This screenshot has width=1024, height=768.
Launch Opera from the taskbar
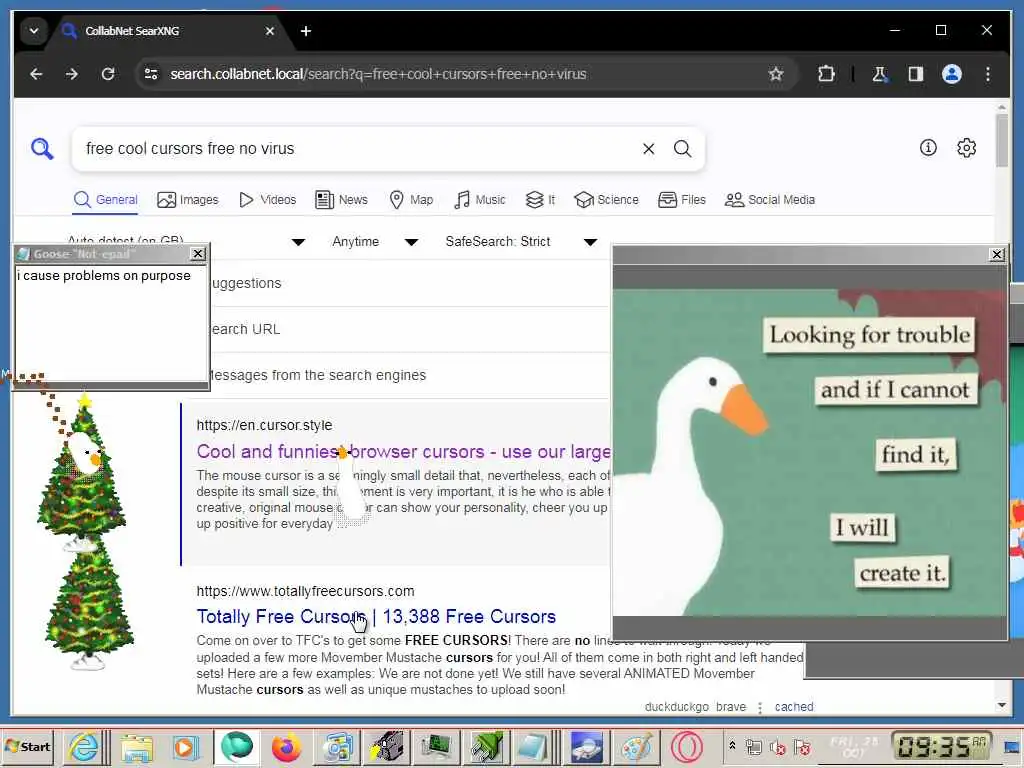(686, 746)
